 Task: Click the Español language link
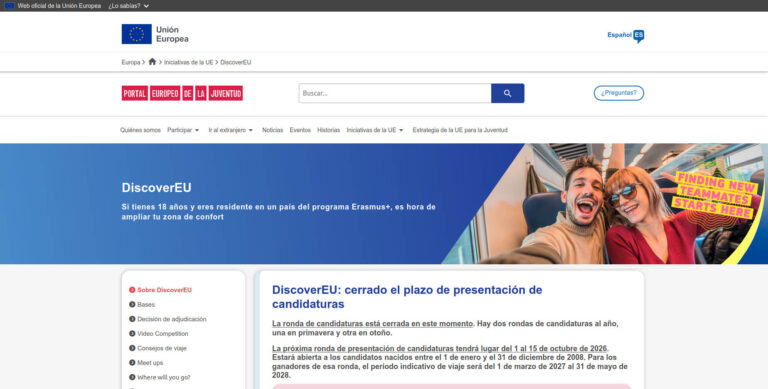619,35
